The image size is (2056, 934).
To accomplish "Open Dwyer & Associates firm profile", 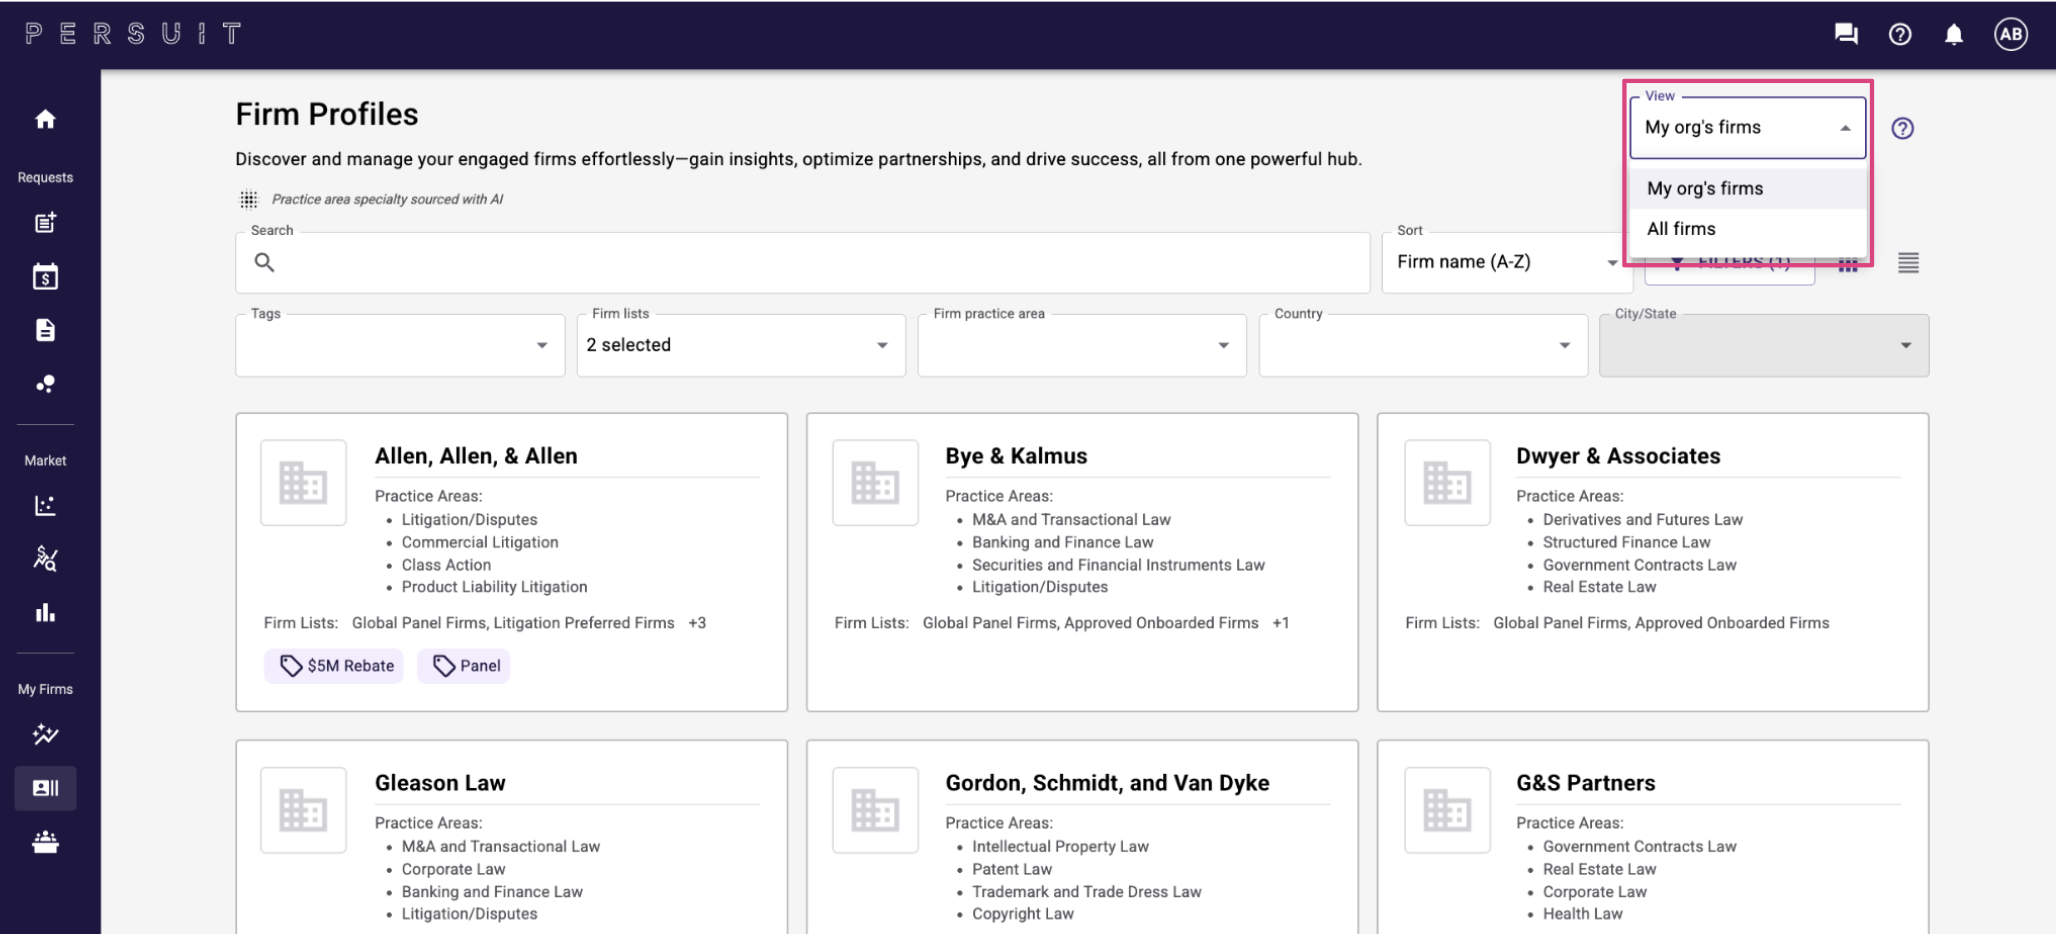I will pos(1618,456).
